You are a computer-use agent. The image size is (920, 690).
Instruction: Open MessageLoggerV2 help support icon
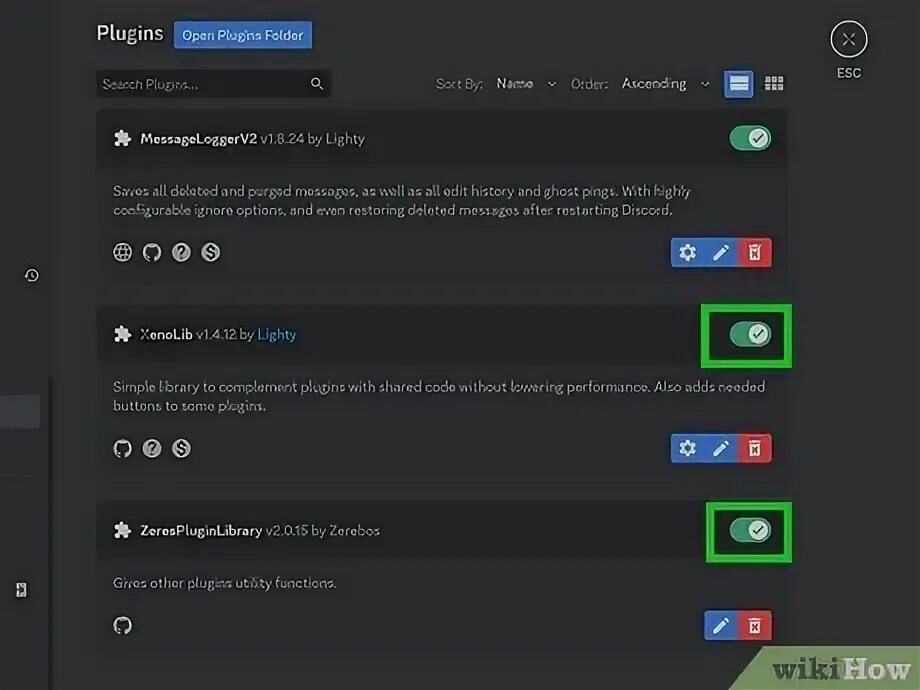point(181,252)
